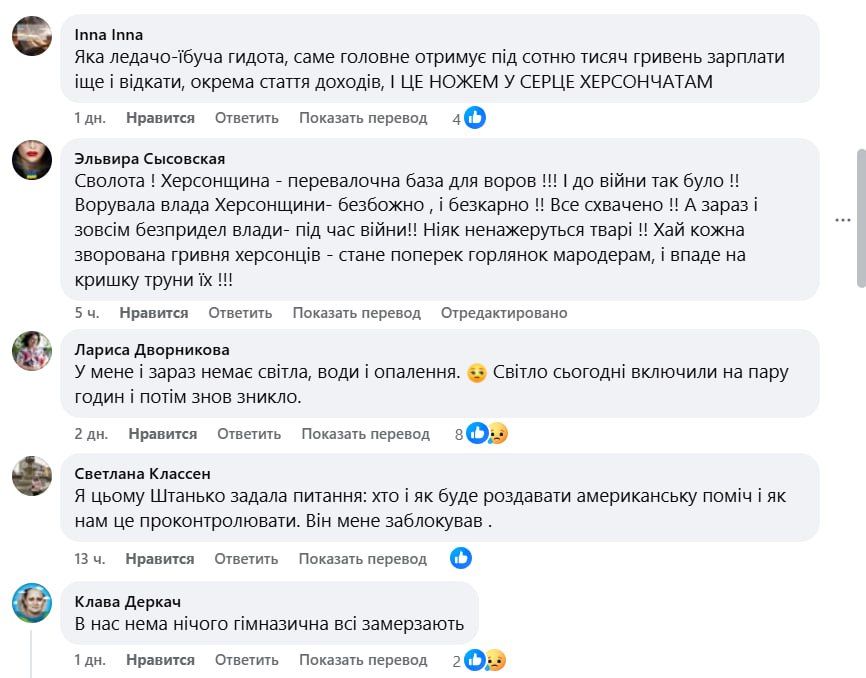Image resolution: width=866 pixels, height=678 pixels.
Task: Open Inna Inna's profile picture
Action: click(x=33, y=36)
